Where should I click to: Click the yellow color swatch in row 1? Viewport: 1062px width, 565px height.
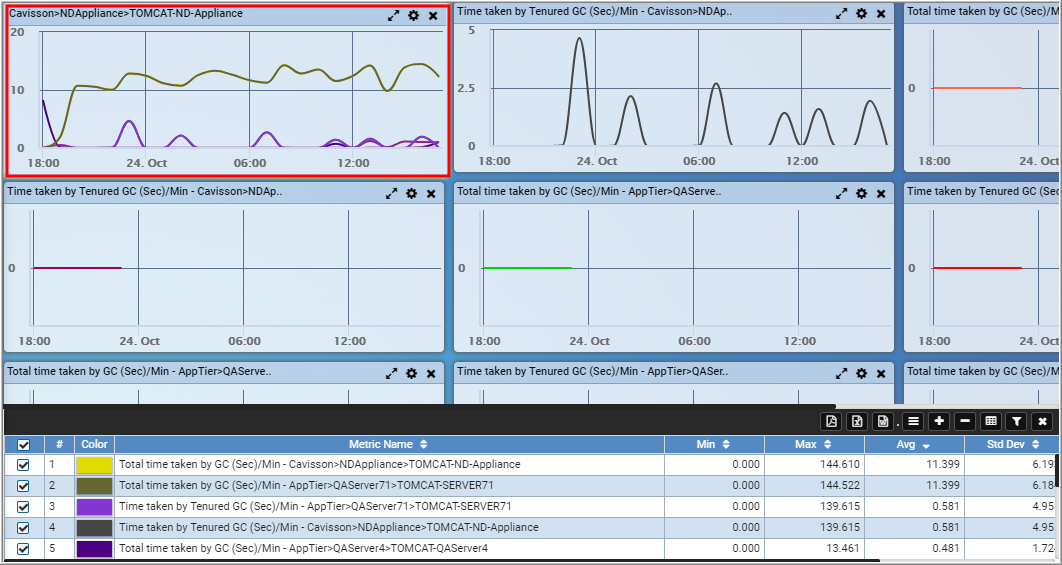(x=95, y=465)
